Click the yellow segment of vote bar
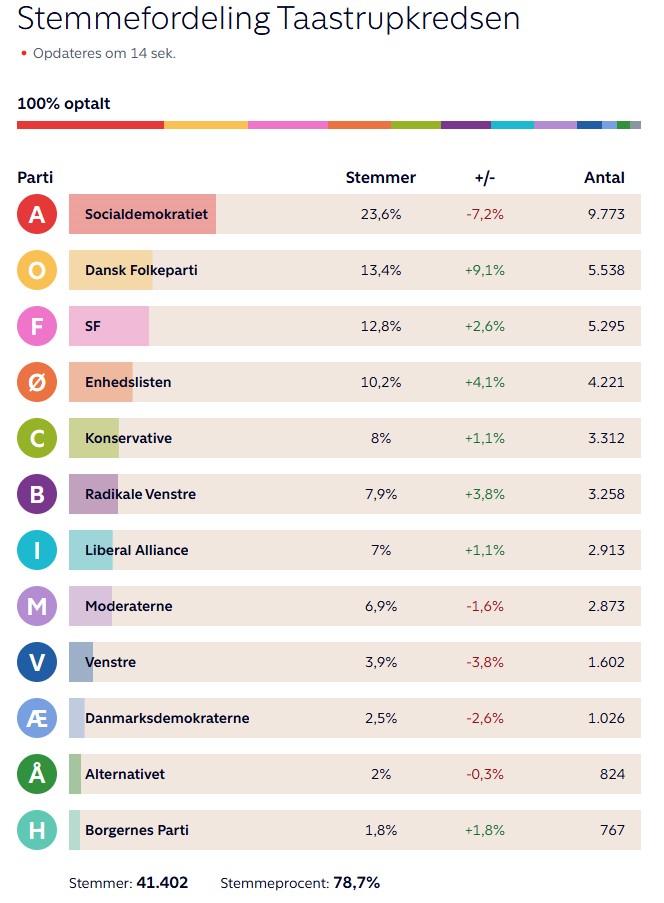 (x=206, y=125)
